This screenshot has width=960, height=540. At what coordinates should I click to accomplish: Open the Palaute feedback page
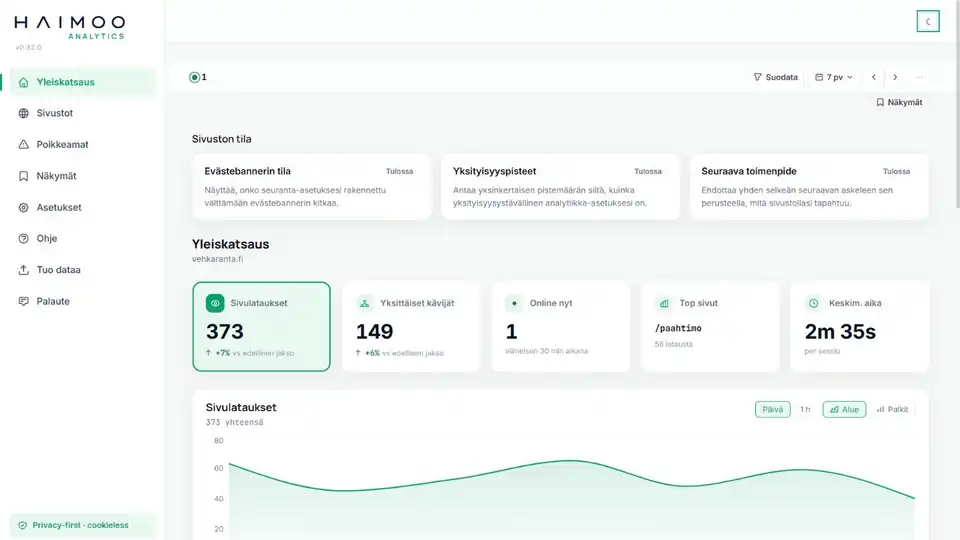click(x=83, y=301)
